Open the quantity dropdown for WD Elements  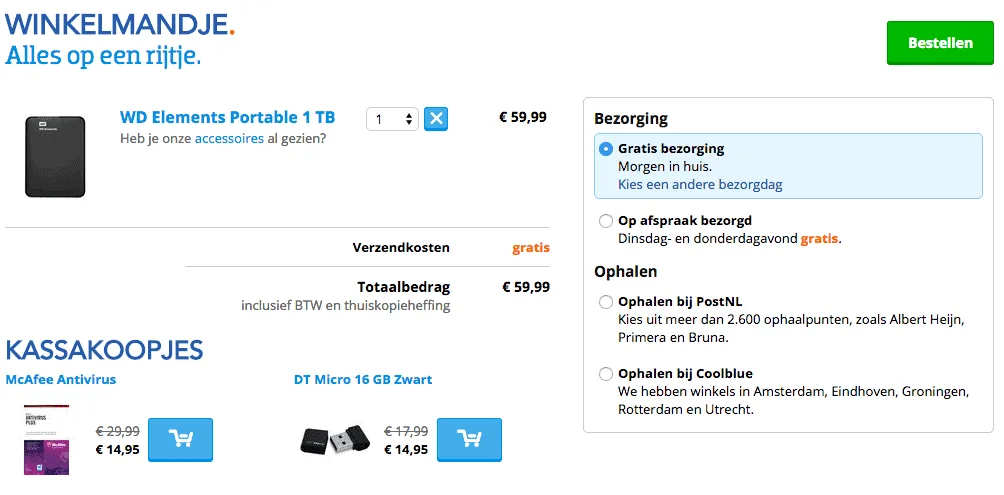click(x=392, y=119)
